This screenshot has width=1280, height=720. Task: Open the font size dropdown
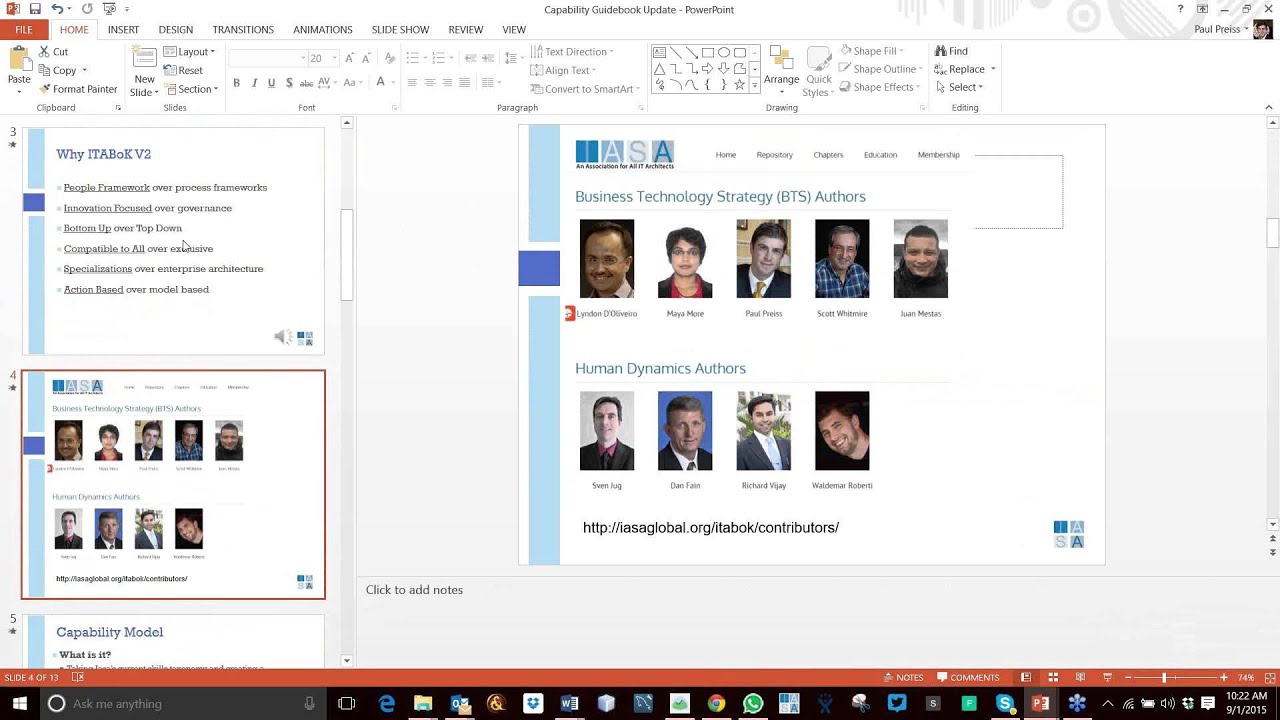coord(333,58)
